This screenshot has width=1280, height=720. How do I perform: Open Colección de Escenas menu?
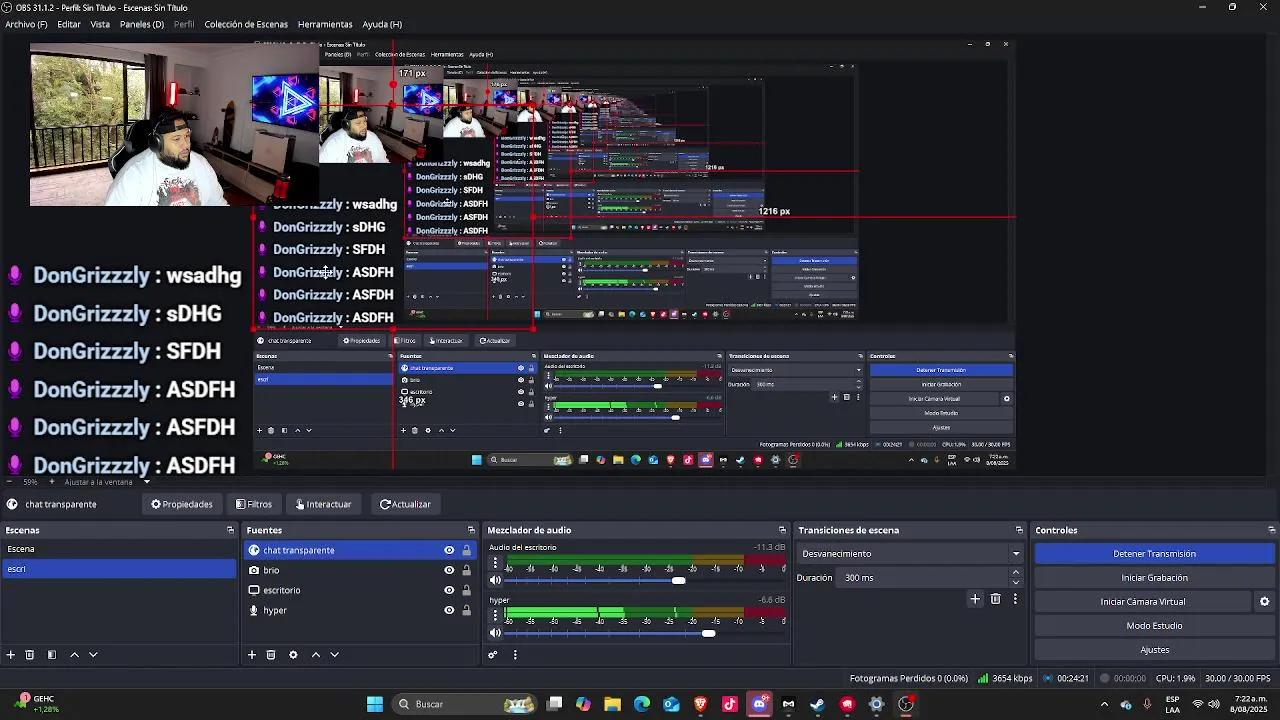coord(246,24)
